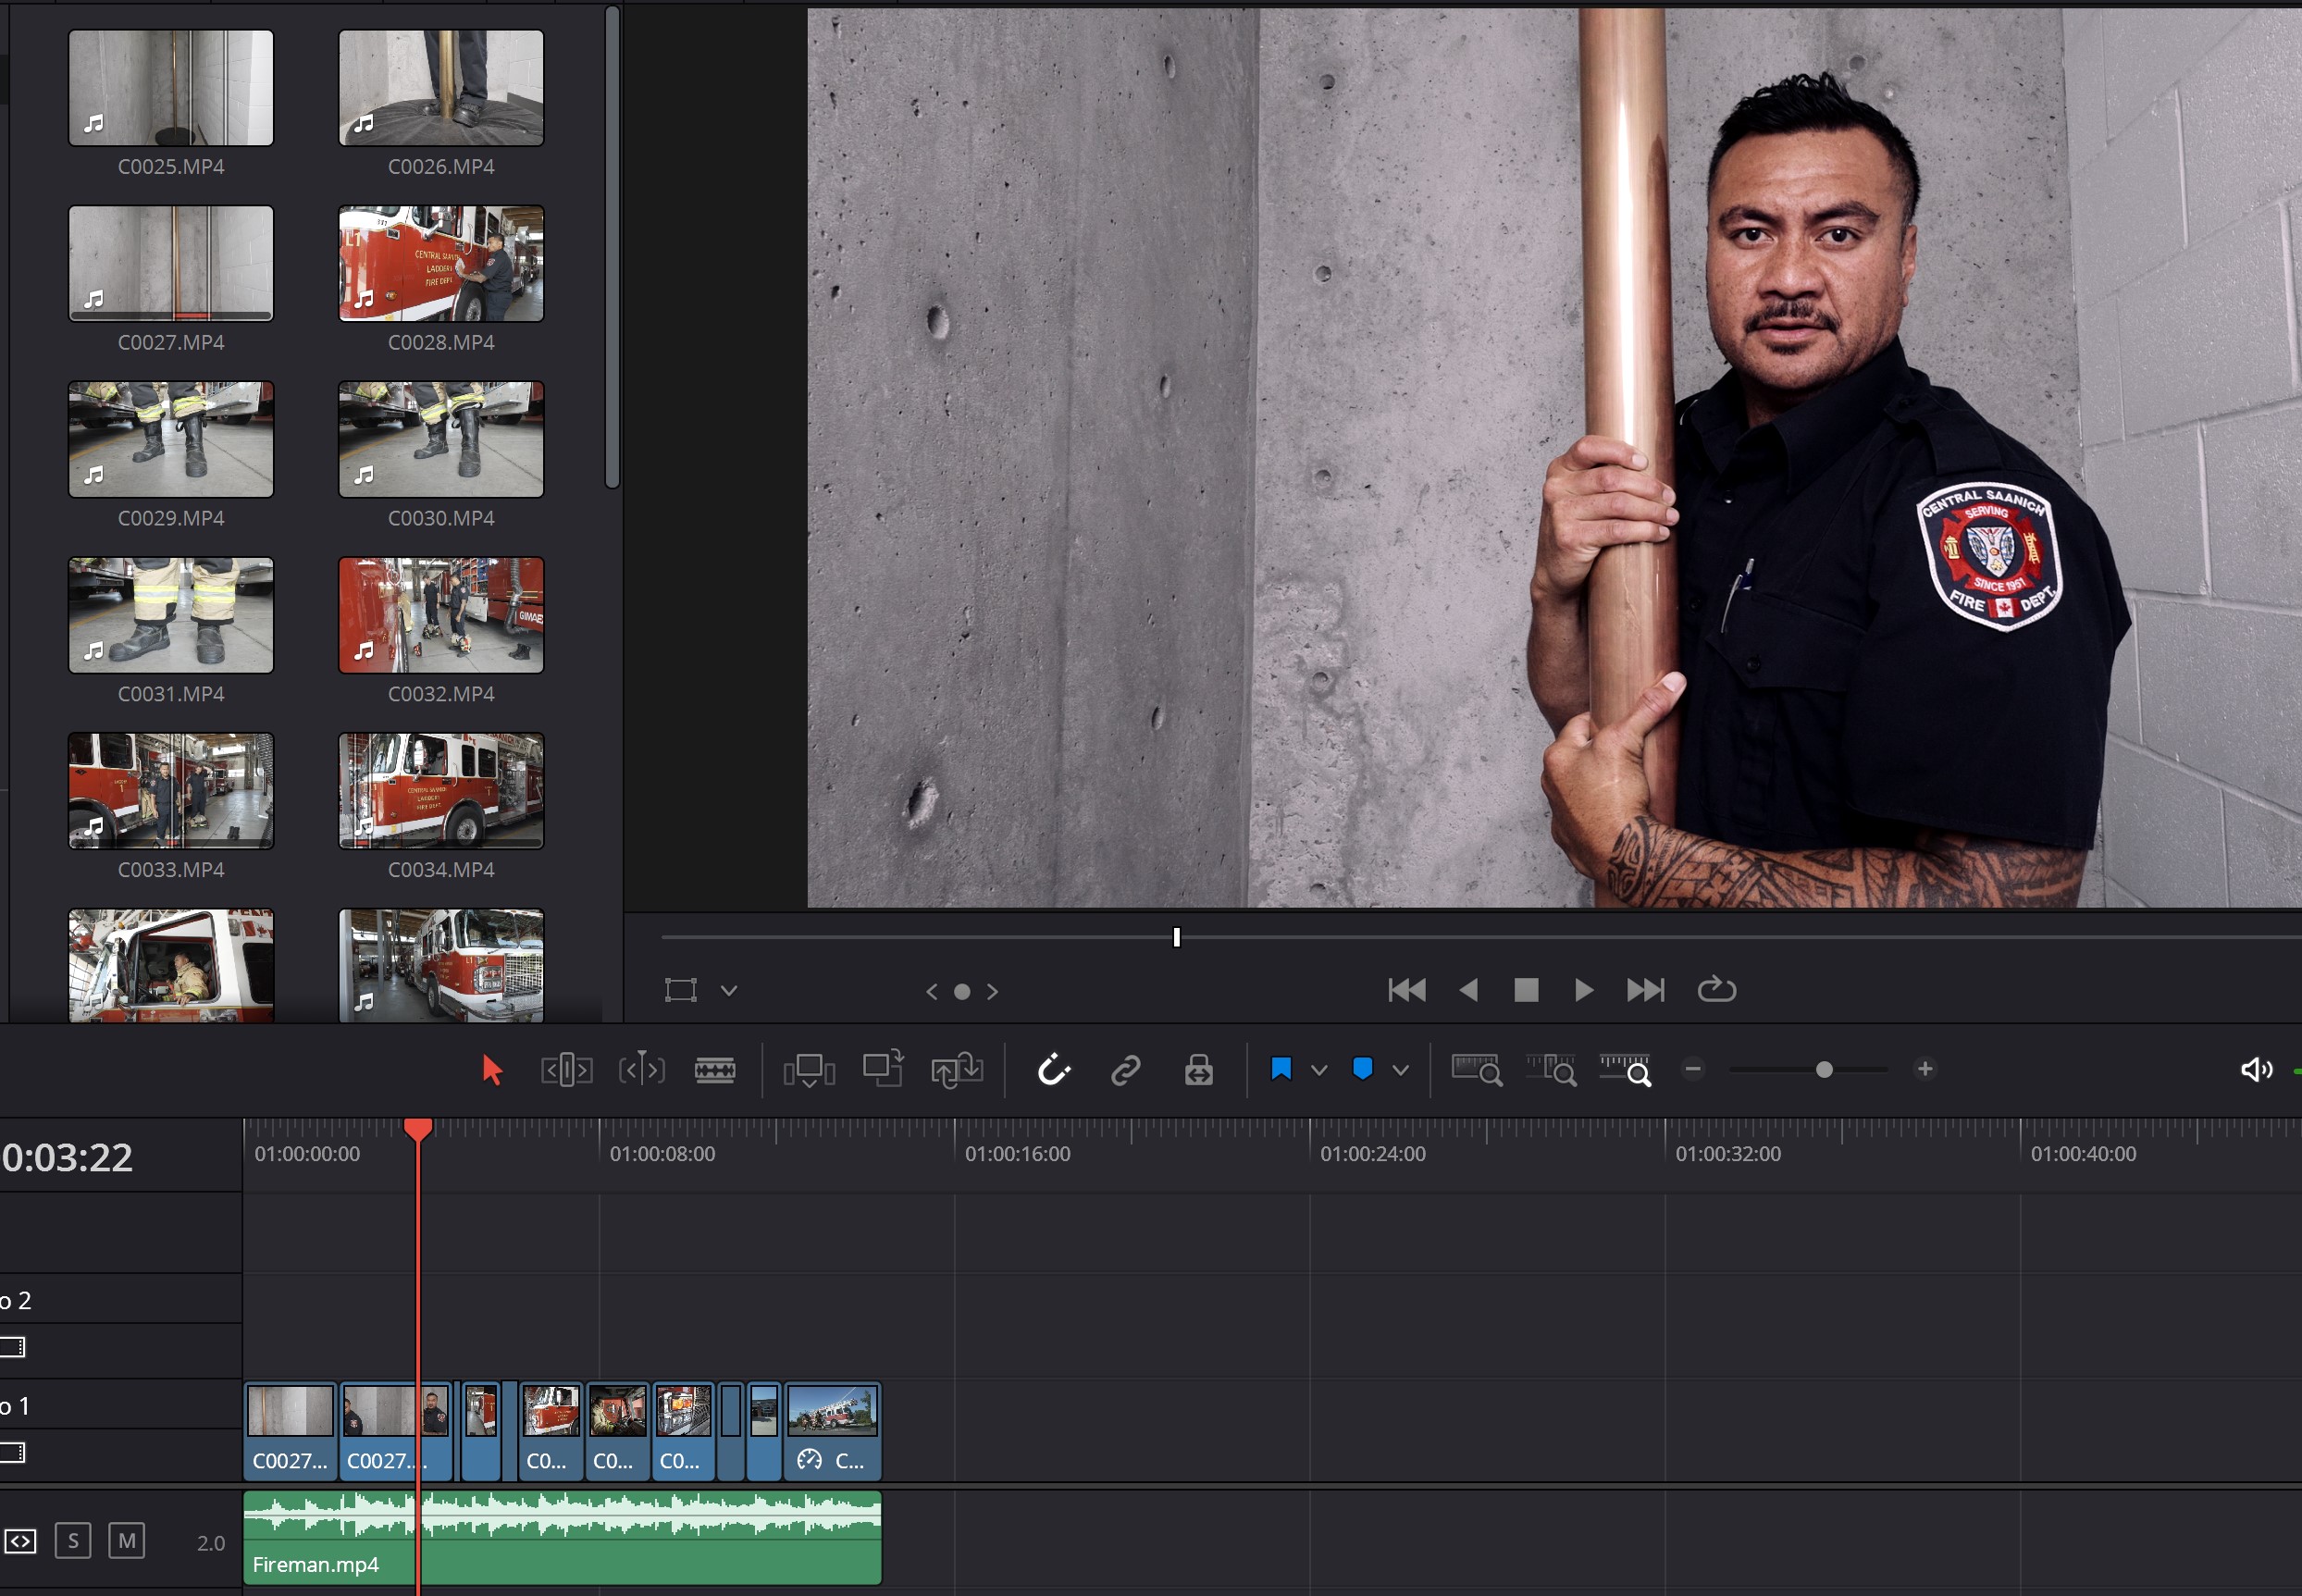Select first C0027 clip on timeline
Image resolution: width=2302 pixels, height=1596 pixels.
tap(290, 1431)
